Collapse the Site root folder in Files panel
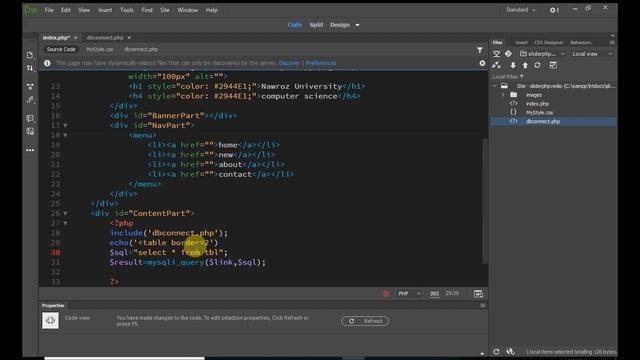Screen dimensions: 640x360 (x=495, y=86)
